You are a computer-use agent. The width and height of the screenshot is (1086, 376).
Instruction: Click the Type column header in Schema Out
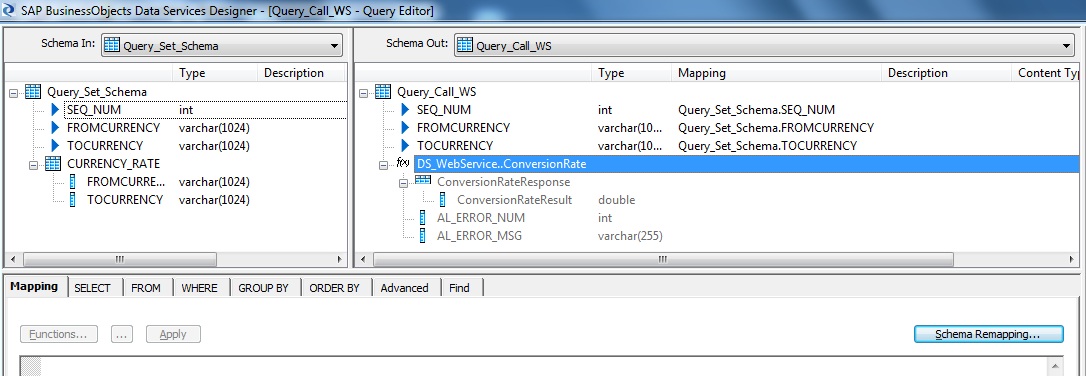(632, 73)
